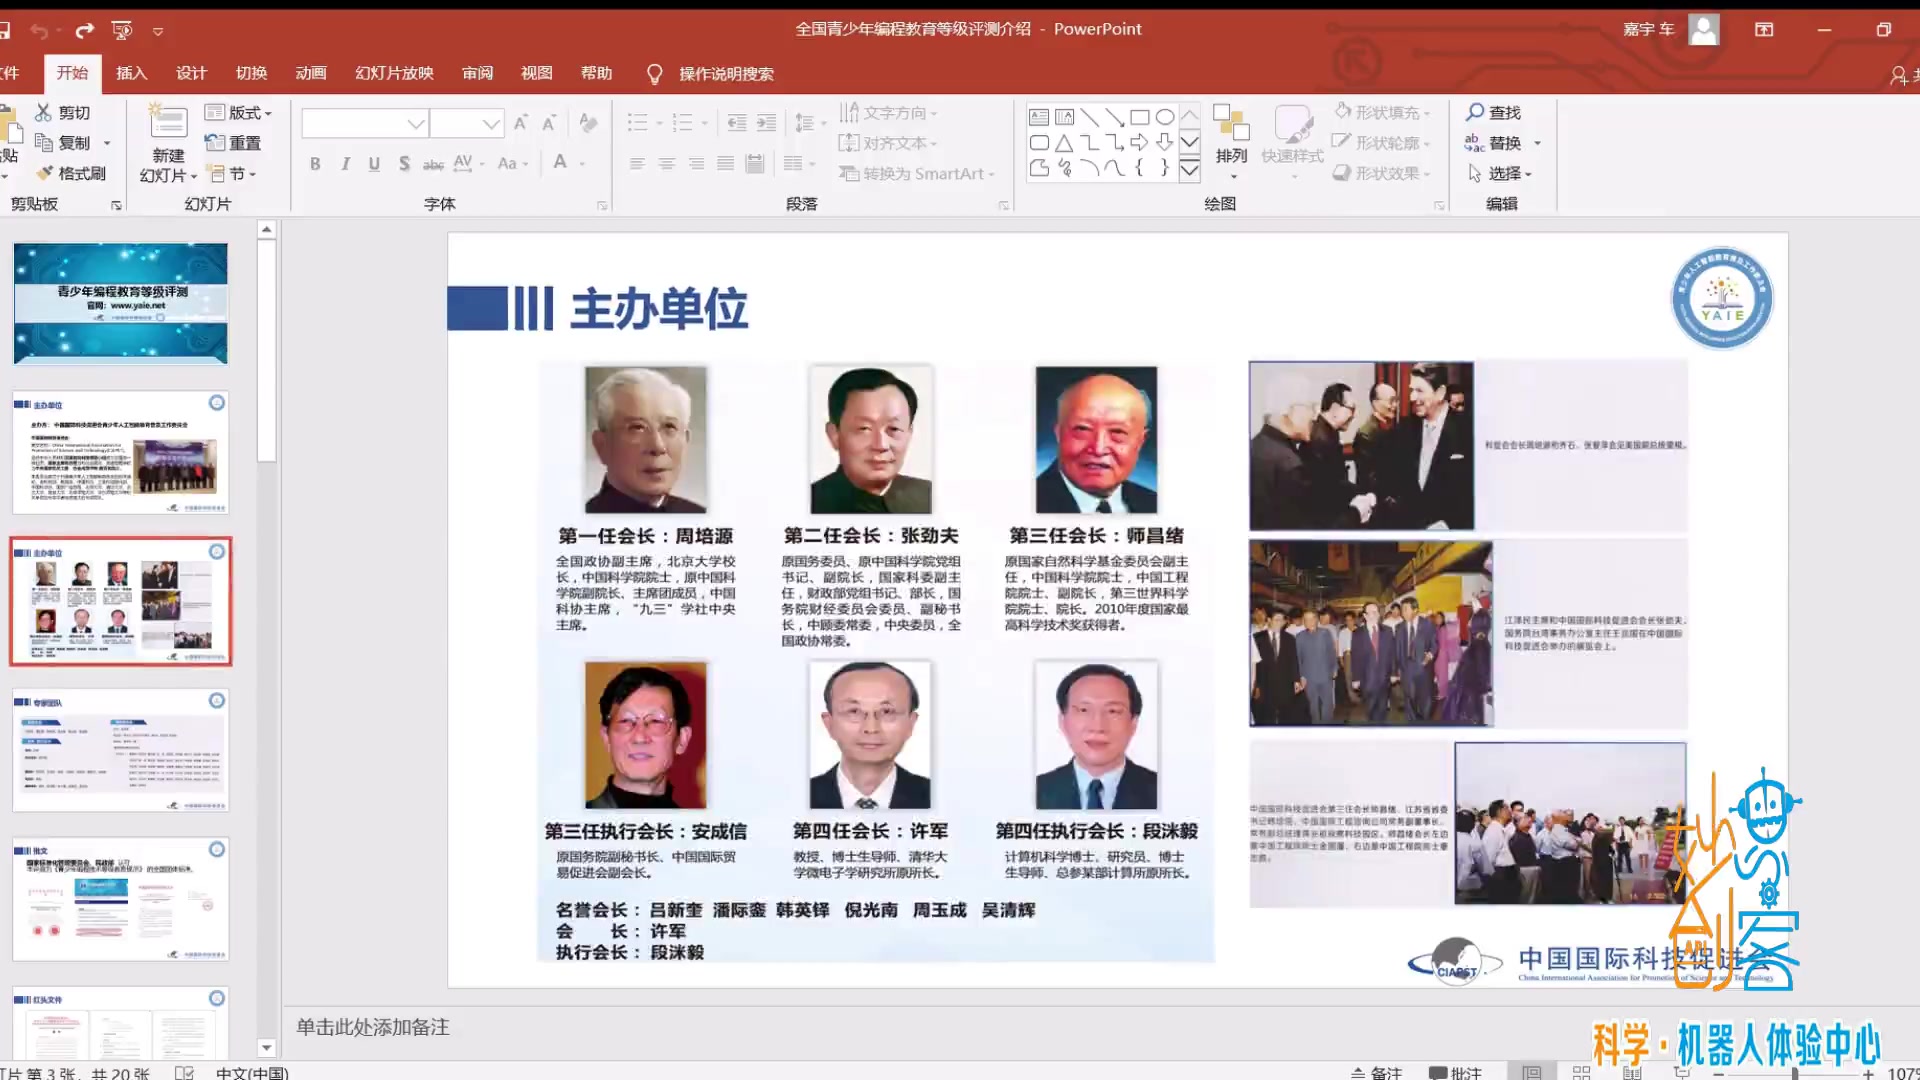This screenshot has height=1080, width=1920.
Task: Click the zoom slider in status bar
Action: click(x=1794, y=1073)
